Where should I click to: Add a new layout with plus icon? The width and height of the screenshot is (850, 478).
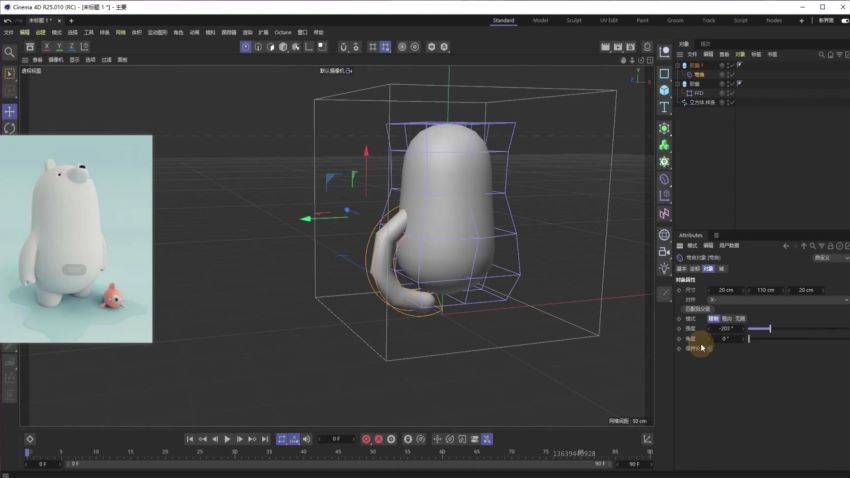tap(801, 21)
